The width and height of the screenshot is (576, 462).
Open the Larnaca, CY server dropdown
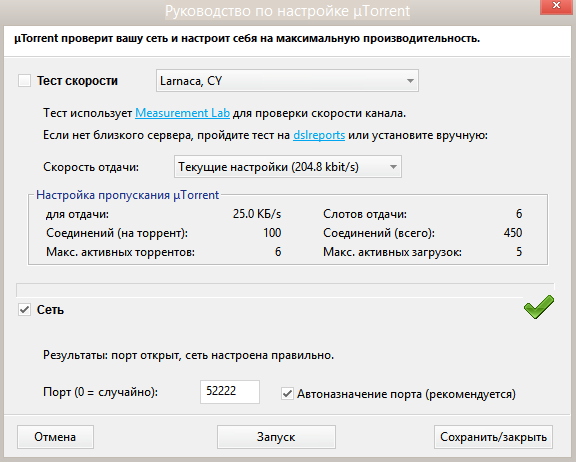pos(287,81)
